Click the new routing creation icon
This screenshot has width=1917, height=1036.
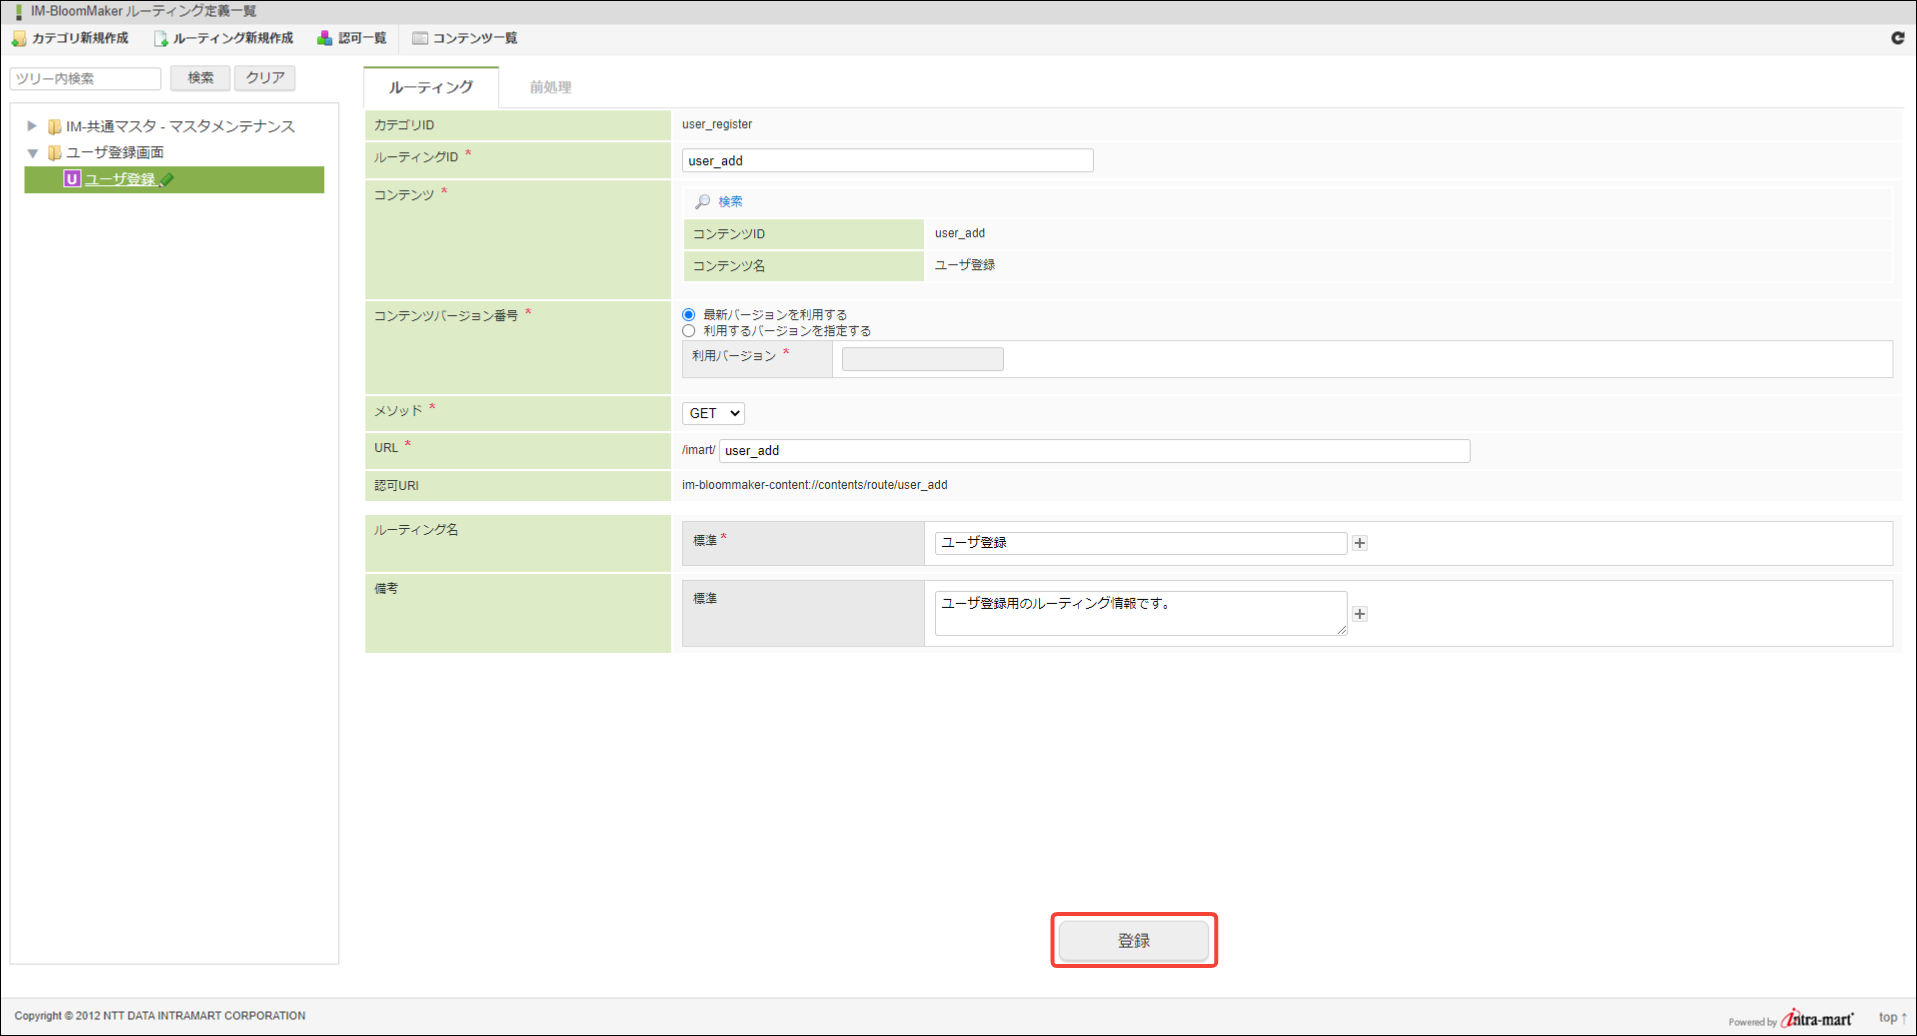coord(160,39)
